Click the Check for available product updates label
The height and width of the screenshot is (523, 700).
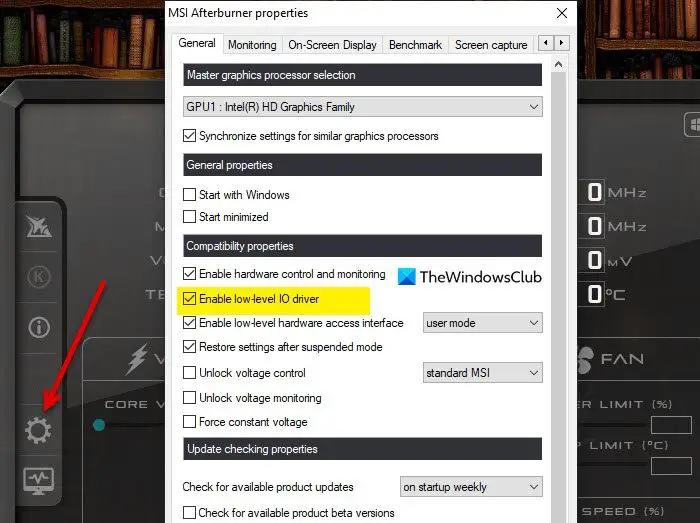(268, 487)
